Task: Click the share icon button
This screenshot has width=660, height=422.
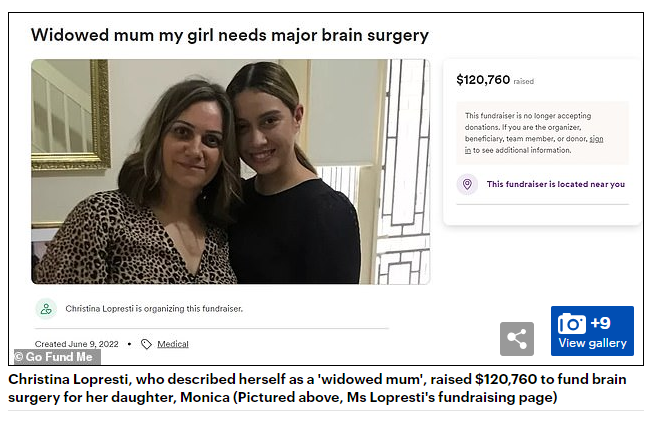Action: click(516, 339)
